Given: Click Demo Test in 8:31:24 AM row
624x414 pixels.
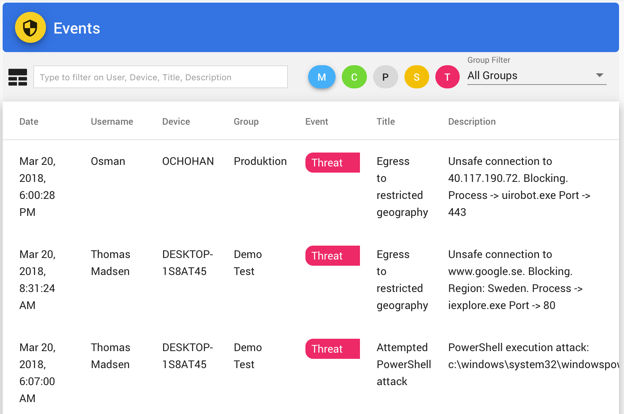Looking at the screenshot, I should coord(248,263).
